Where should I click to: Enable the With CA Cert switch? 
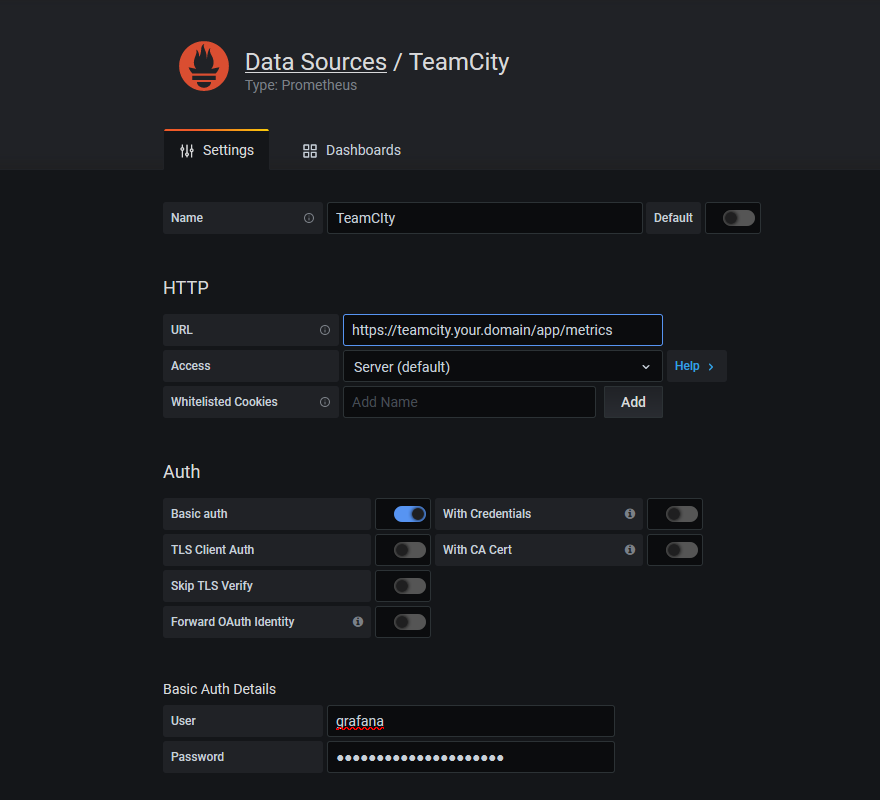pos(682,550)
